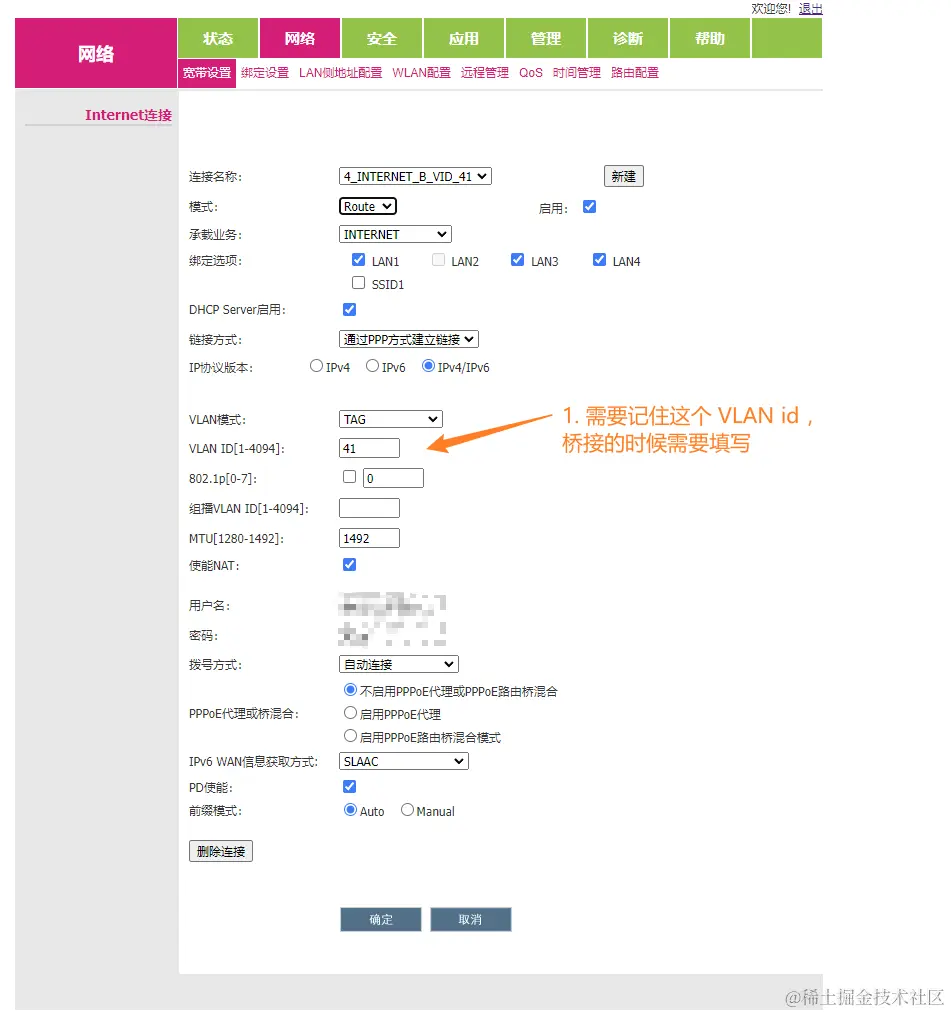
Task: Click the 密码 field
Action: coord(392,635)
